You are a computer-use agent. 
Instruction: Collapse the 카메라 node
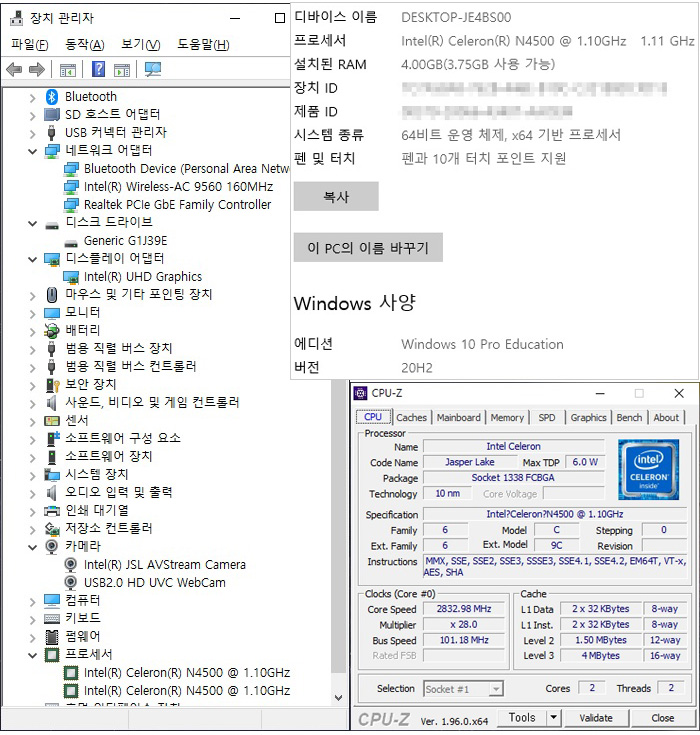click(32, 547)
